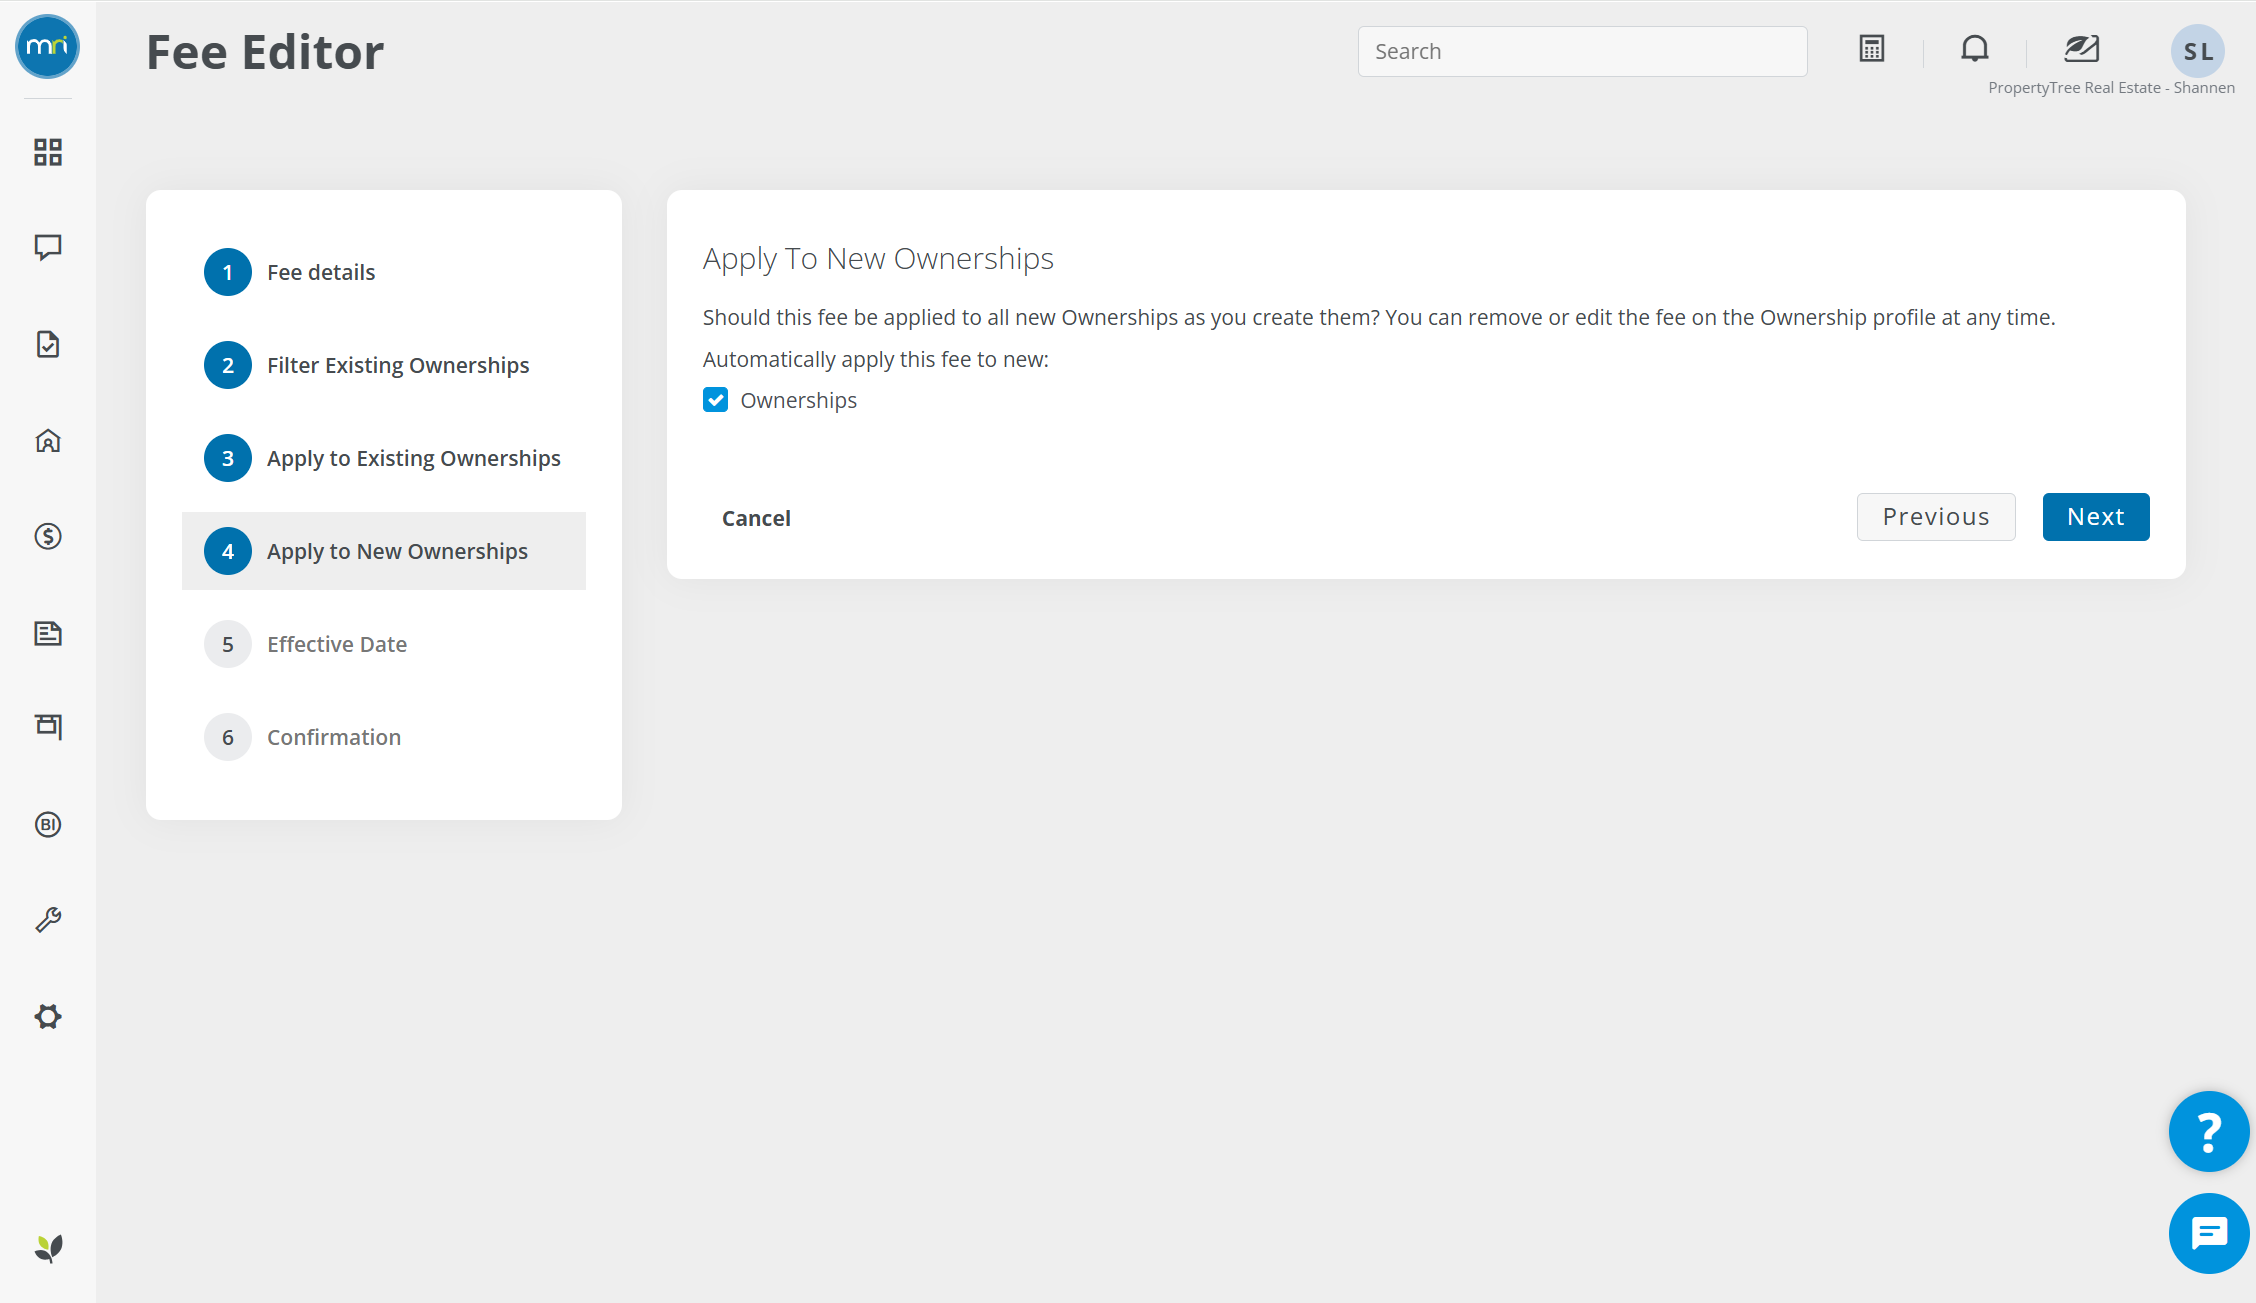
Task: Click into the Search field
Action: [x=1582, y=51]
